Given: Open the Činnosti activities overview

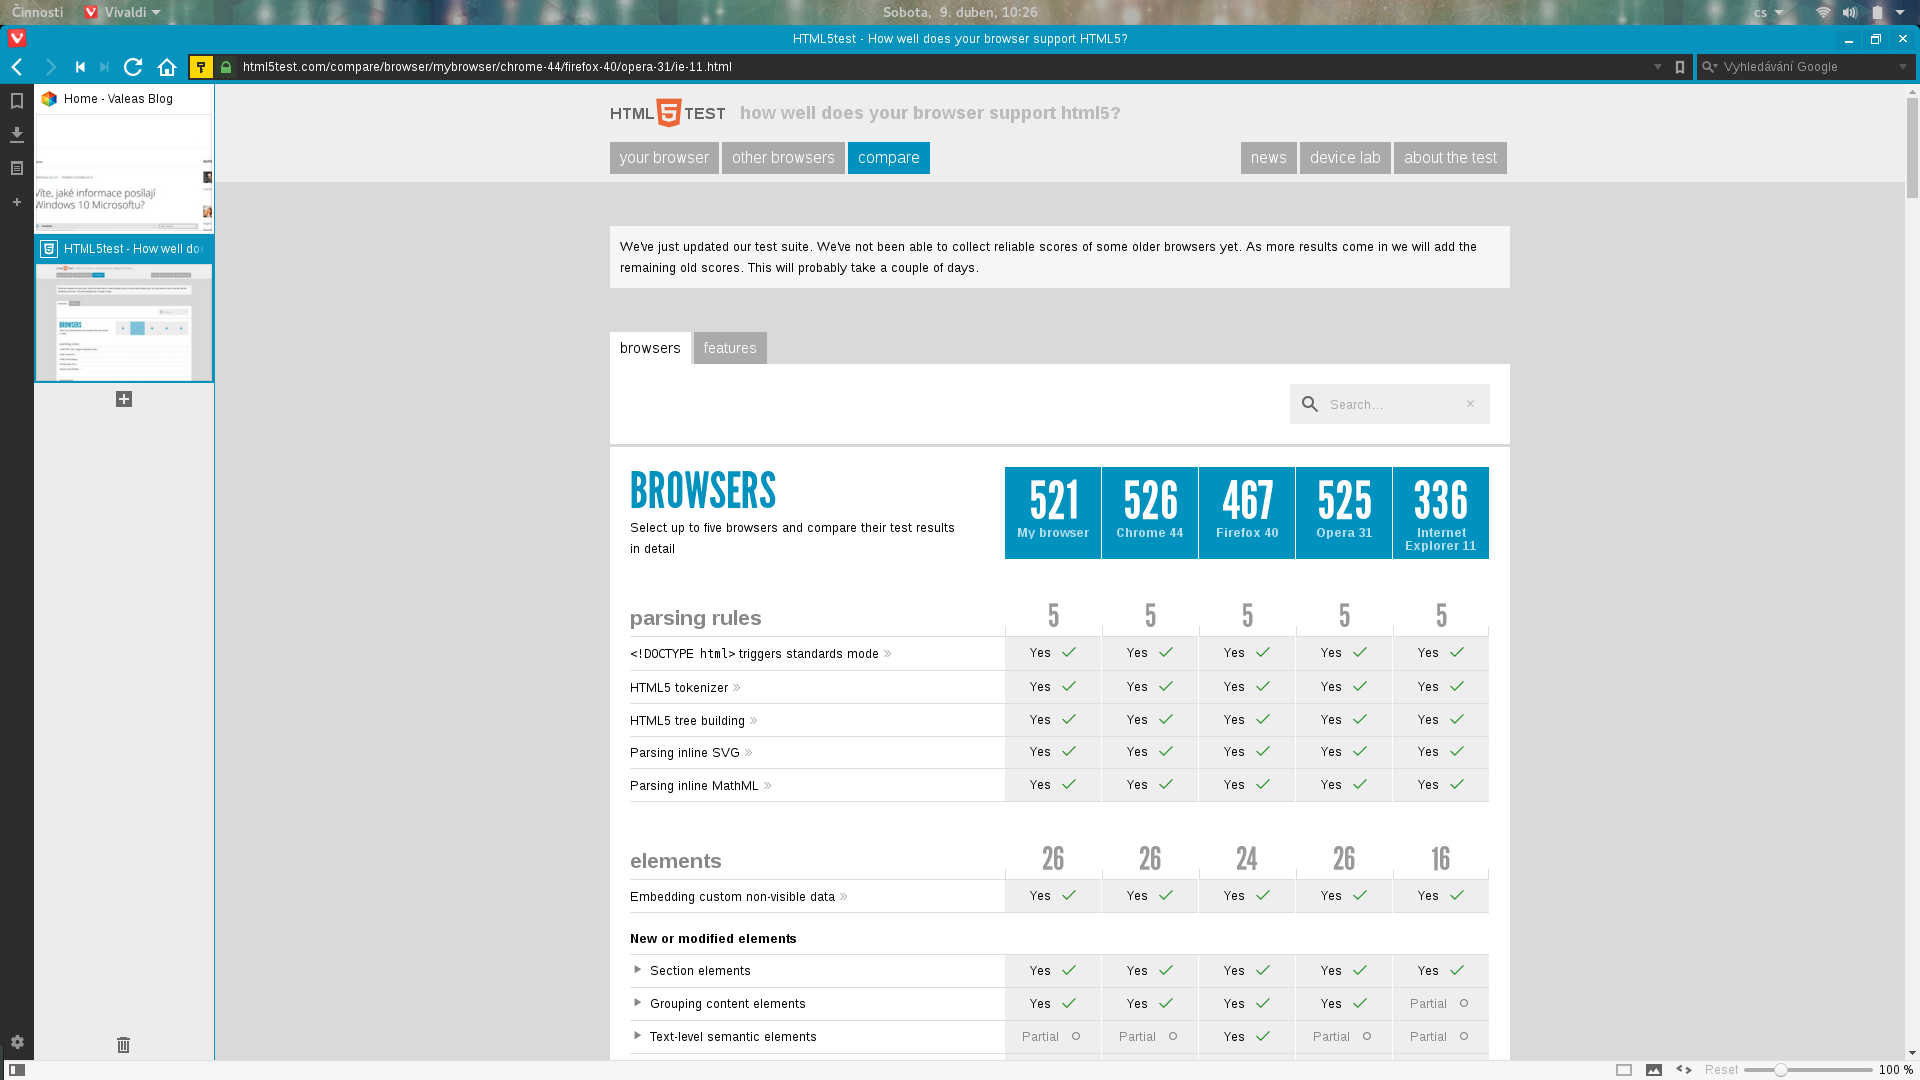Looking at the screenshot, I should 38,12.
